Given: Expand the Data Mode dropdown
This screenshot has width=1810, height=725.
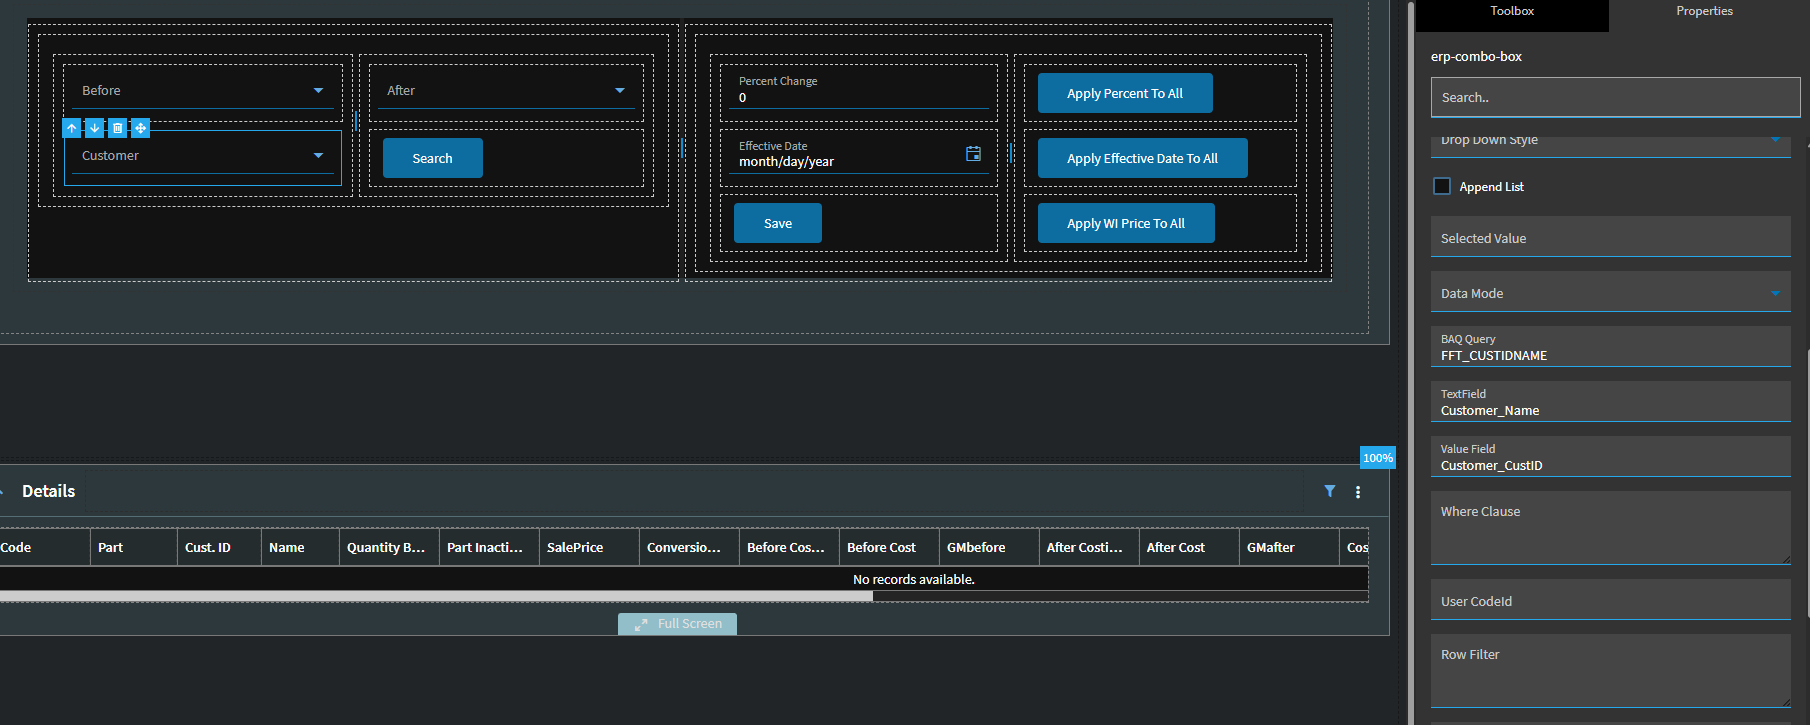Looking at the screenshot, I should (1775, 293).
